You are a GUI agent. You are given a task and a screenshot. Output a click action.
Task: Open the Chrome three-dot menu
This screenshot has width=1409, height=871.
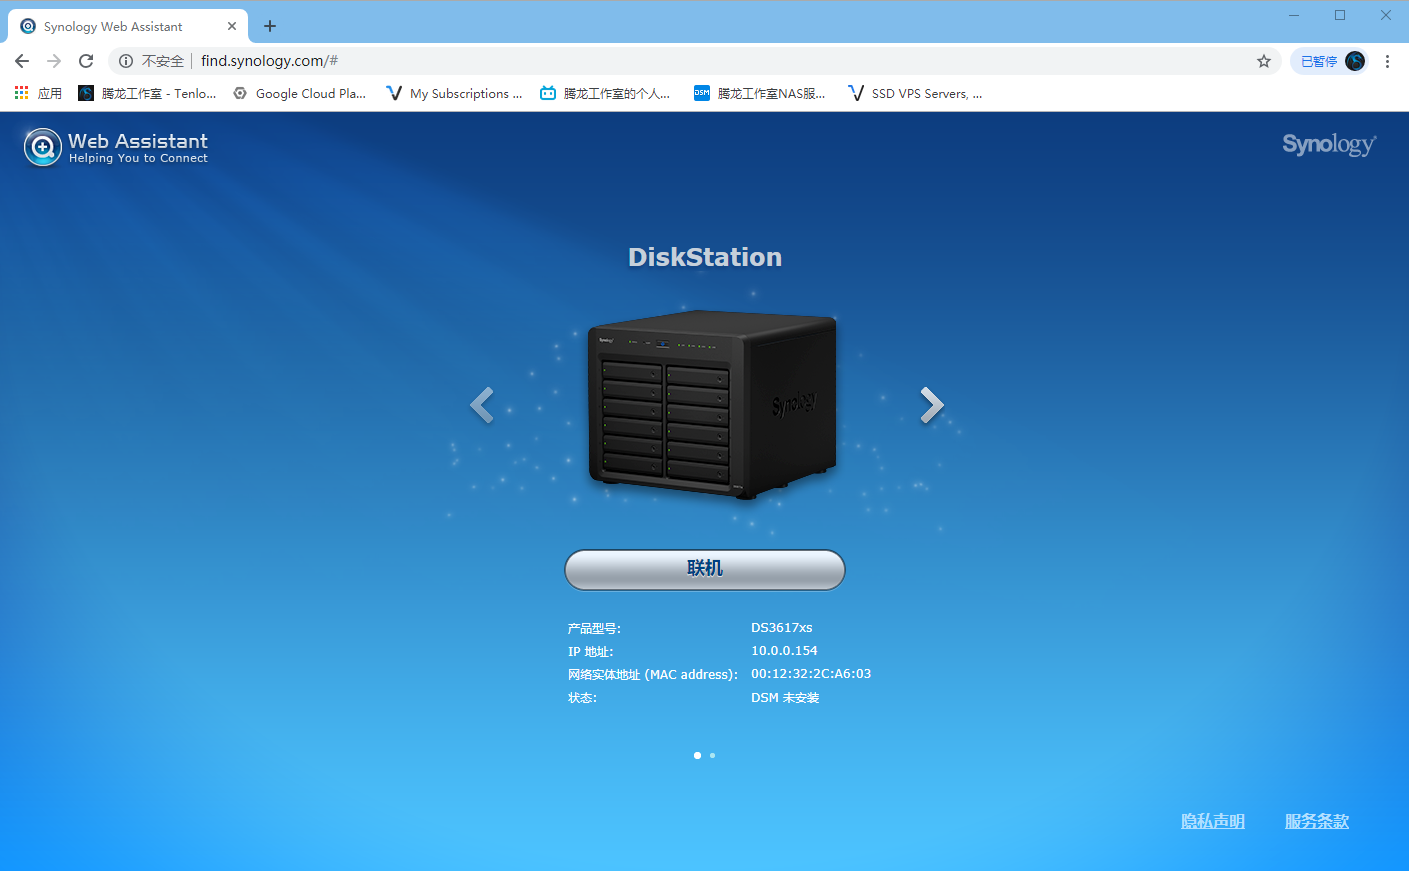click(1387, 61)
